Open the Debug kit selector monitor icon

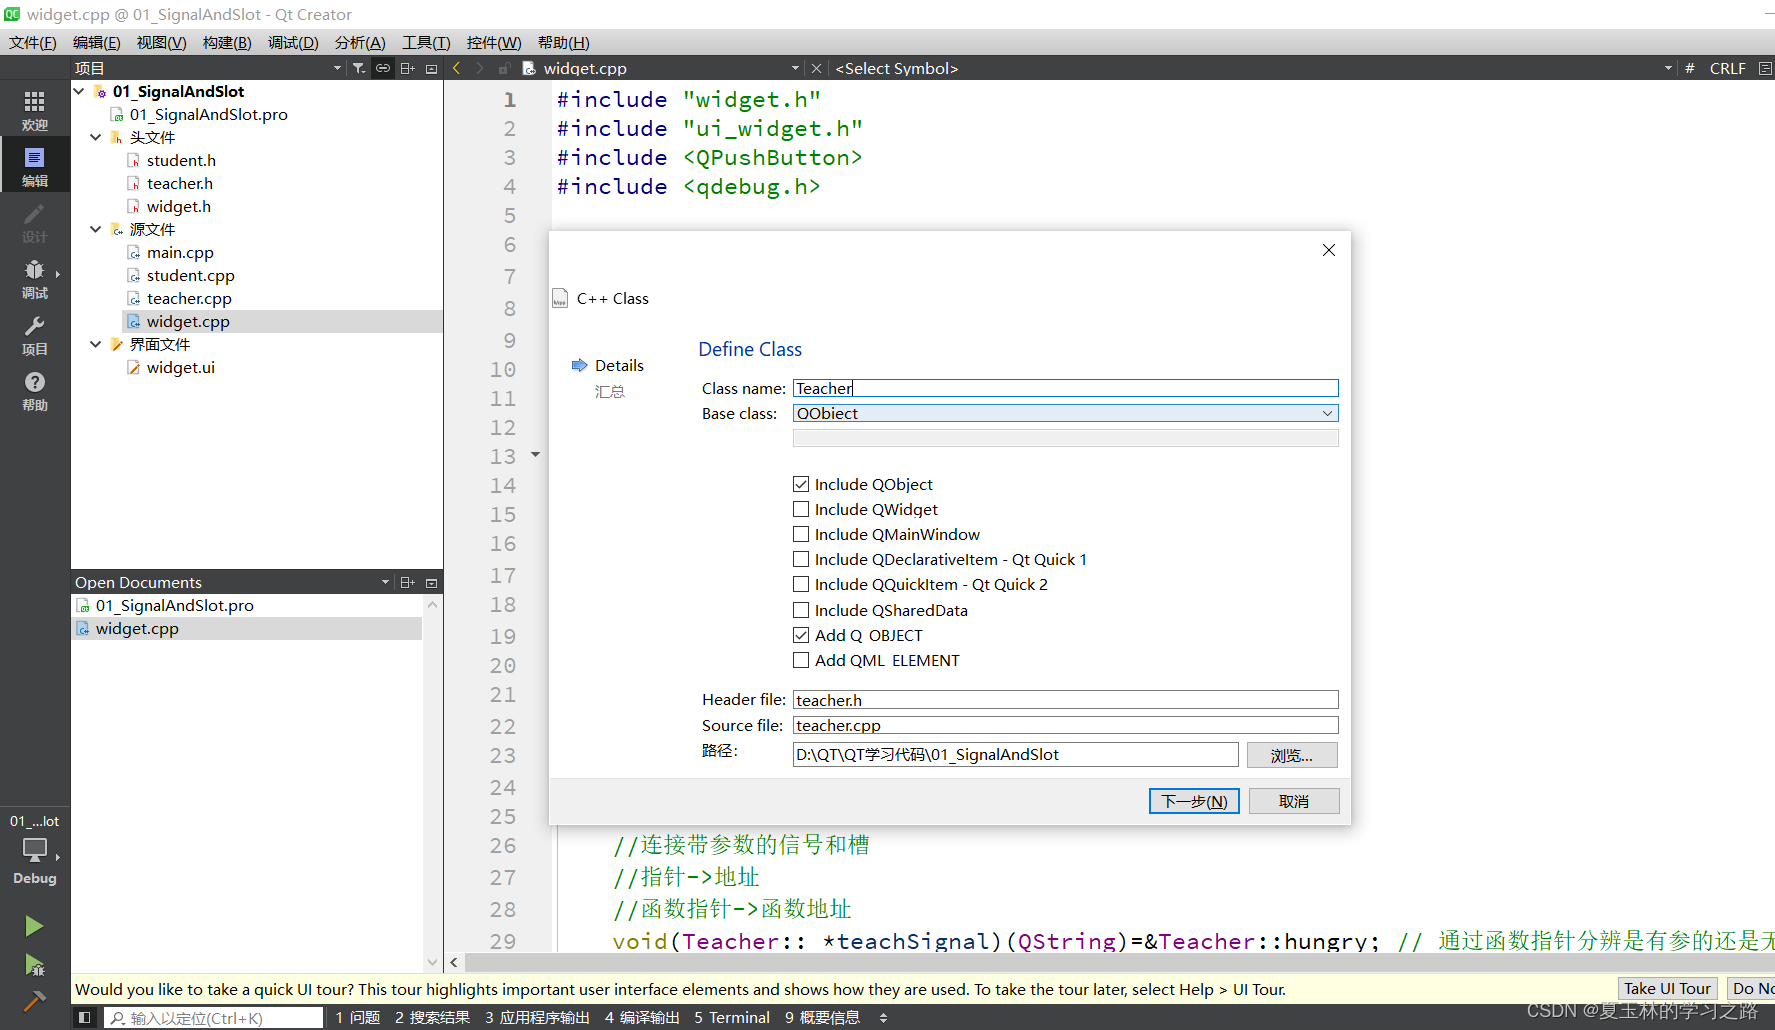tap(35, 850)
